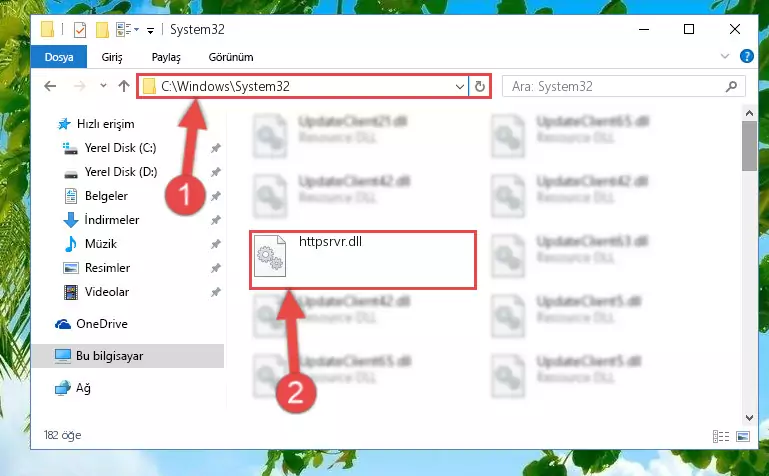Viewport: 769px width, 476px height.
Task: Click the scroll down arrow of the file list
Action: [749, 418]
